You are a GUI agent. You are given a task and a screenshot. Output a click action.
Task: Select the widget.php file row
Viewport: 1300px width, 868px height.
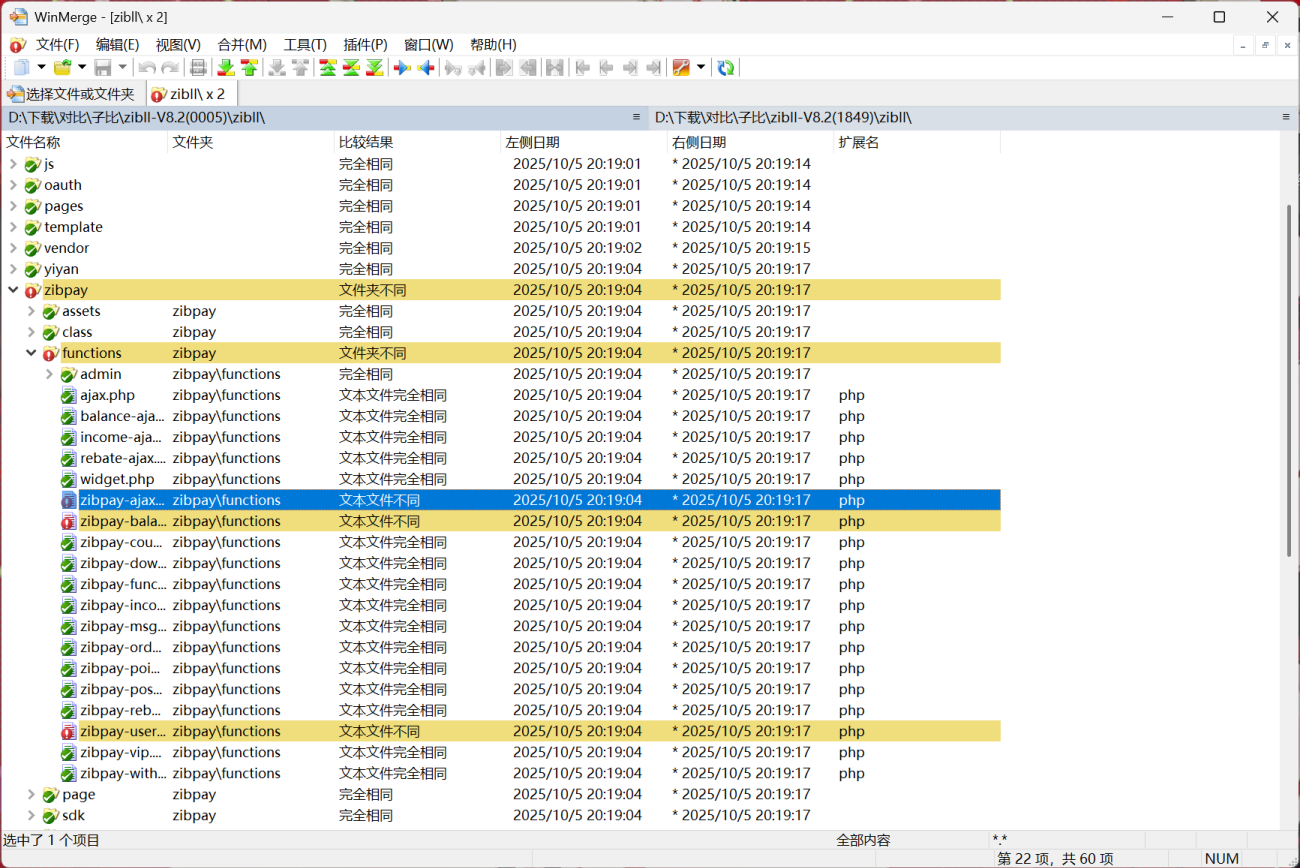pos(117,479)
